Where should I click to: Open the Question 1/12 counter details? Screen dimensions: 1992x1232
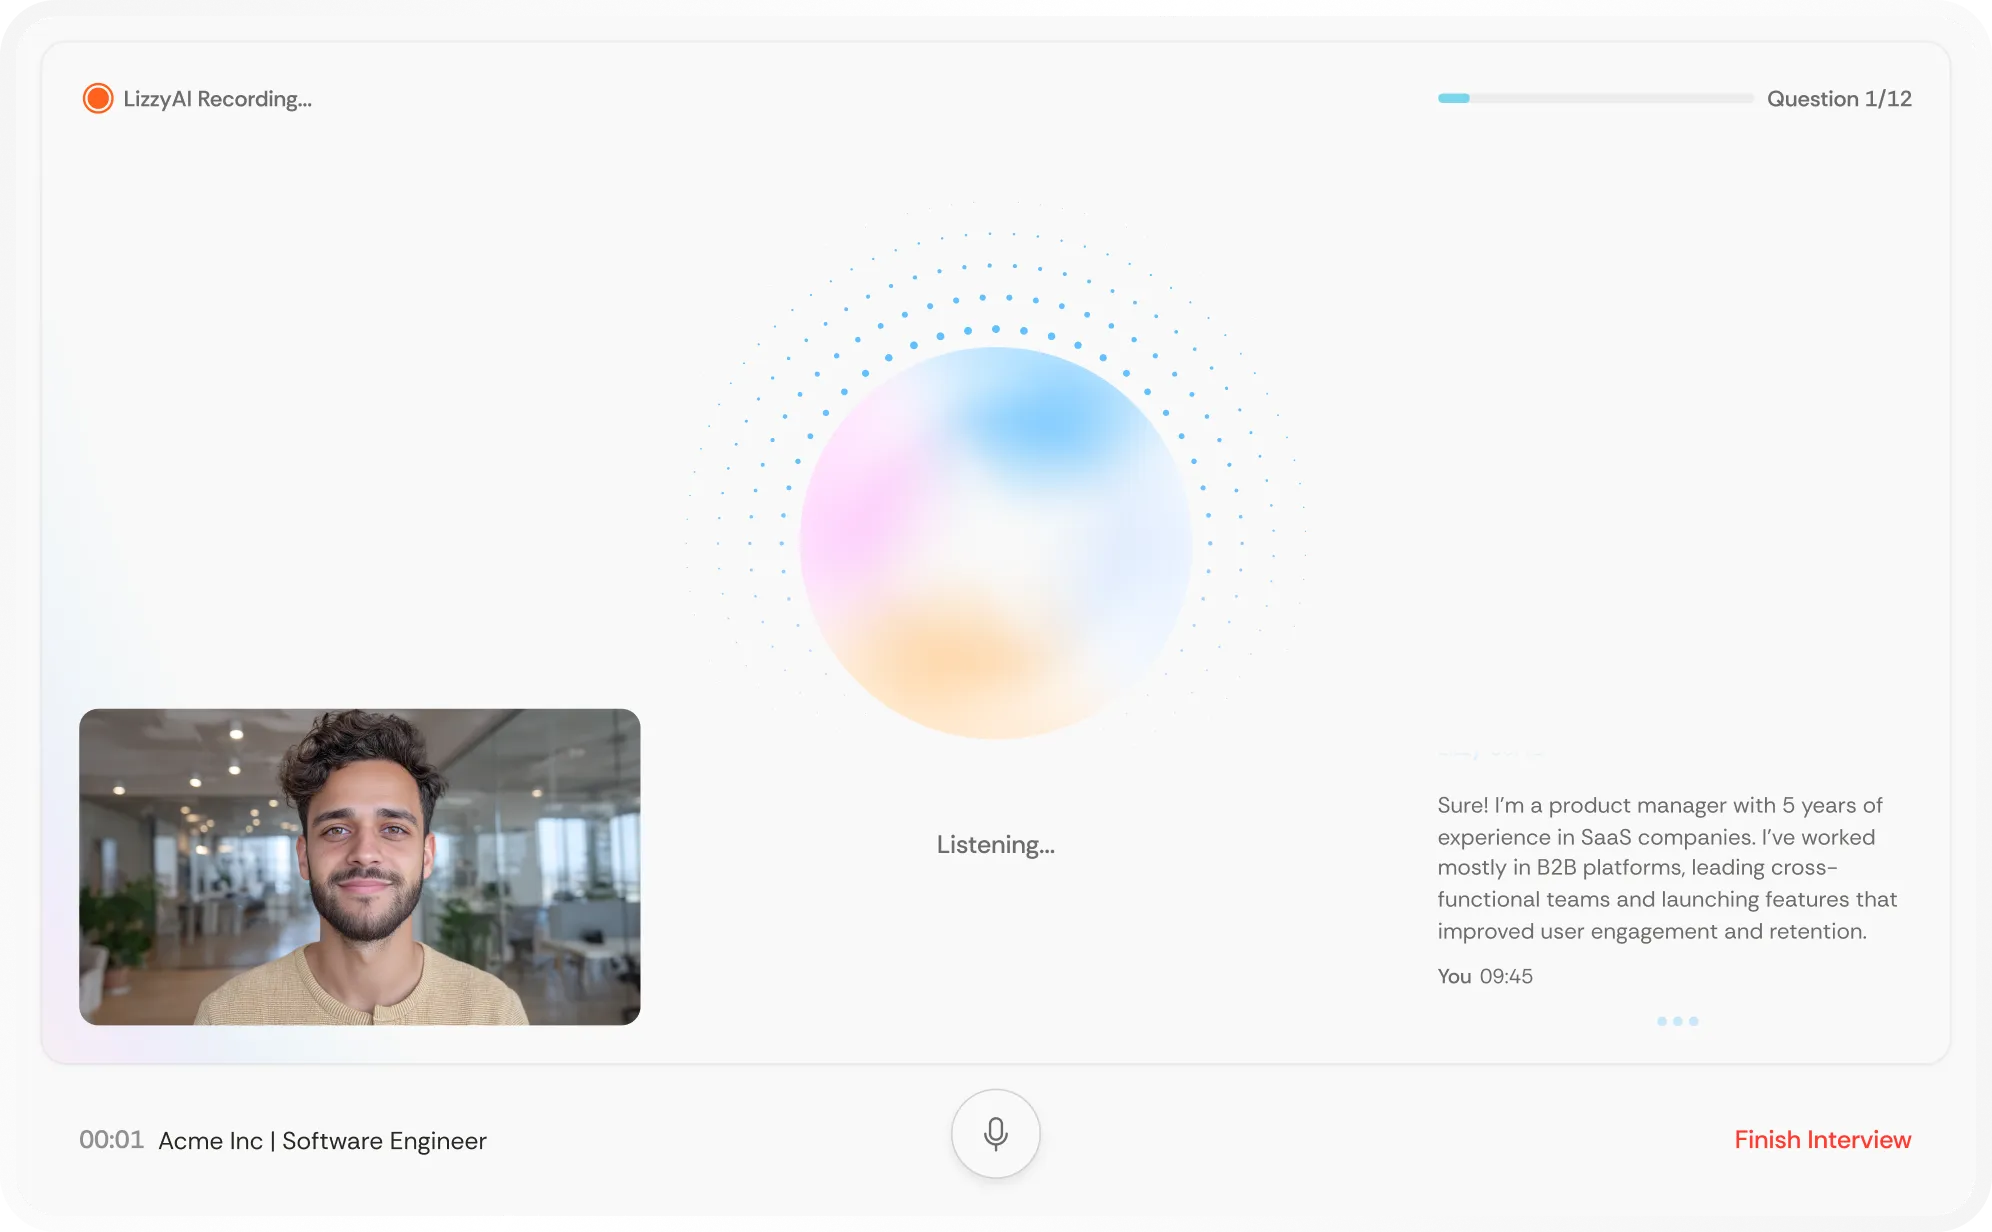1839,98
